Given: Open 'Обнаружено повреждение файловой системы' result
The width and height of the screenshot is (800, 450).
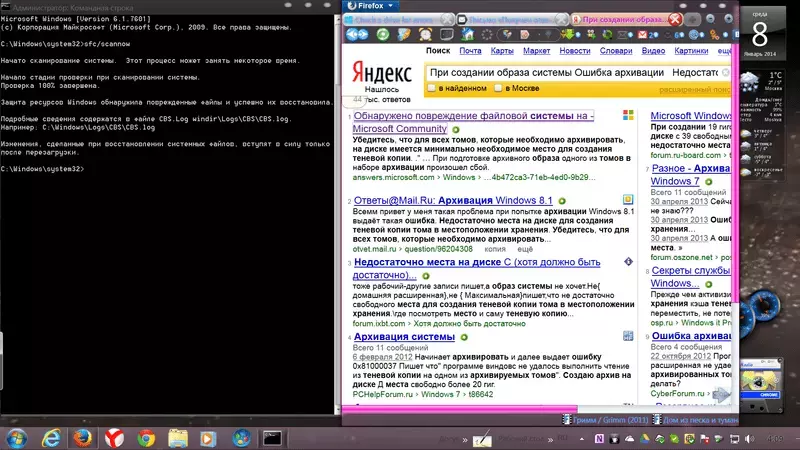Looking at the screenshot, I should [x=473, y=122].
